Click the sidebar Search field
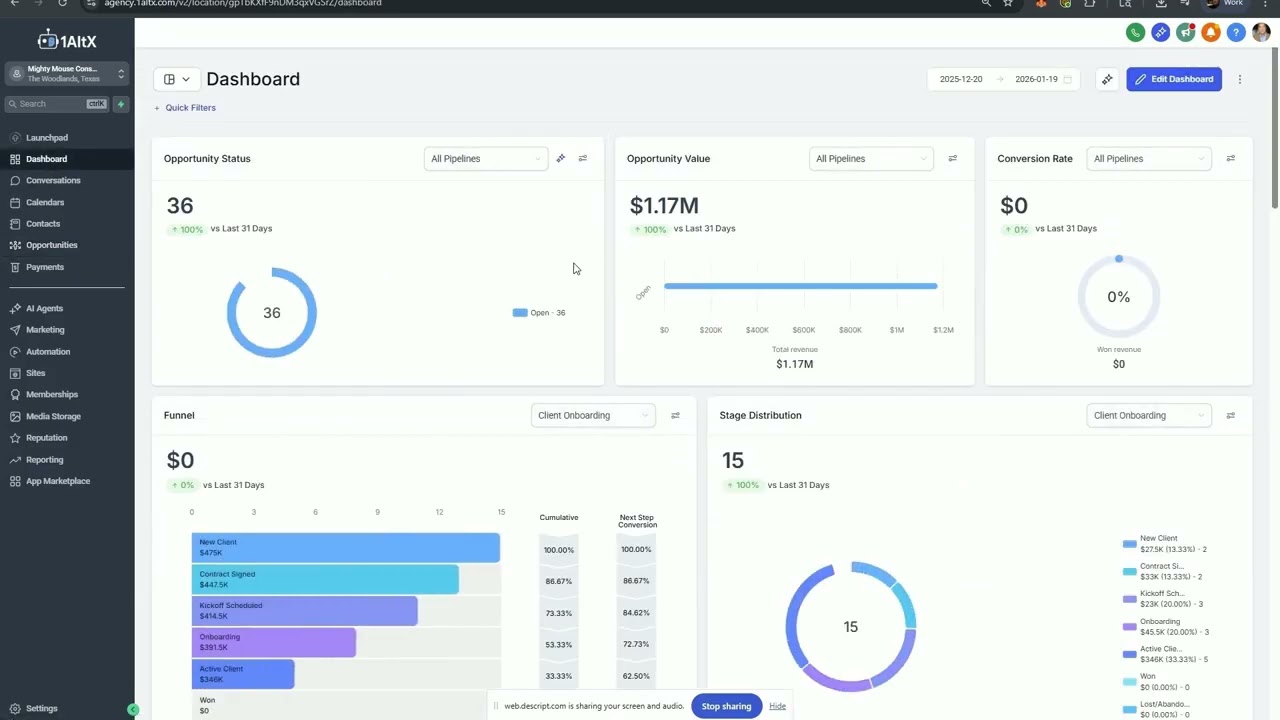The image size is (1280, 720). click(58, 104)
